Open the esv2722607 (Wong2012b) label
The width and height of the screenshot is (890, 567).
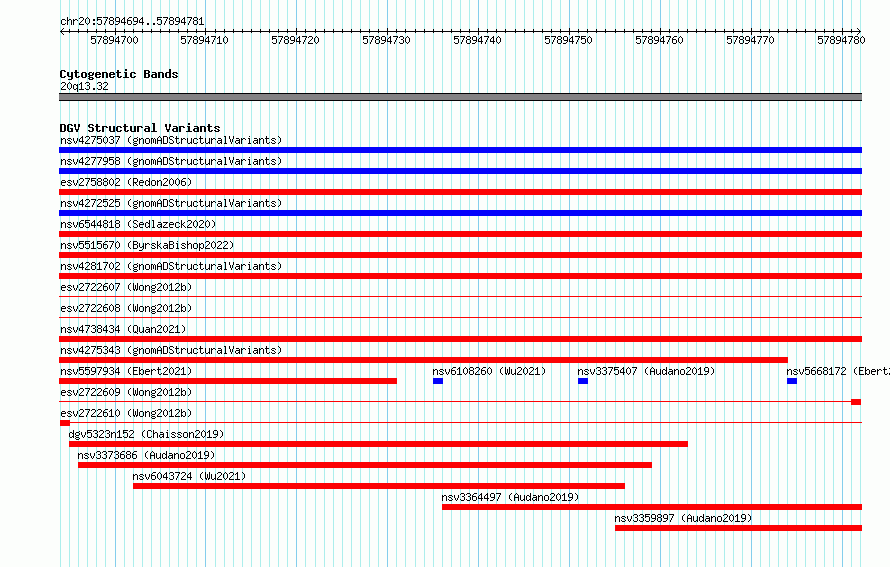click(126, 287)
